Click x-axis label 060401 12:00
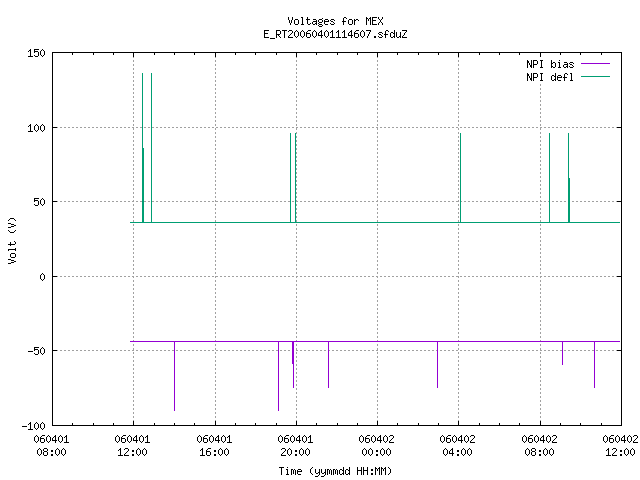Image resolution: width=640 pixels, height=480 pixels. [132, 446]
